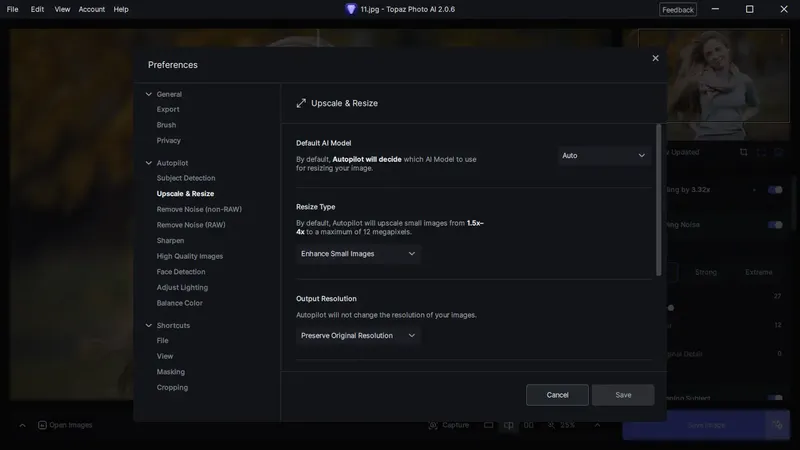Select the split view icon in main toolbar
This screenshot has width=800, height=450.
pos(509,425)
